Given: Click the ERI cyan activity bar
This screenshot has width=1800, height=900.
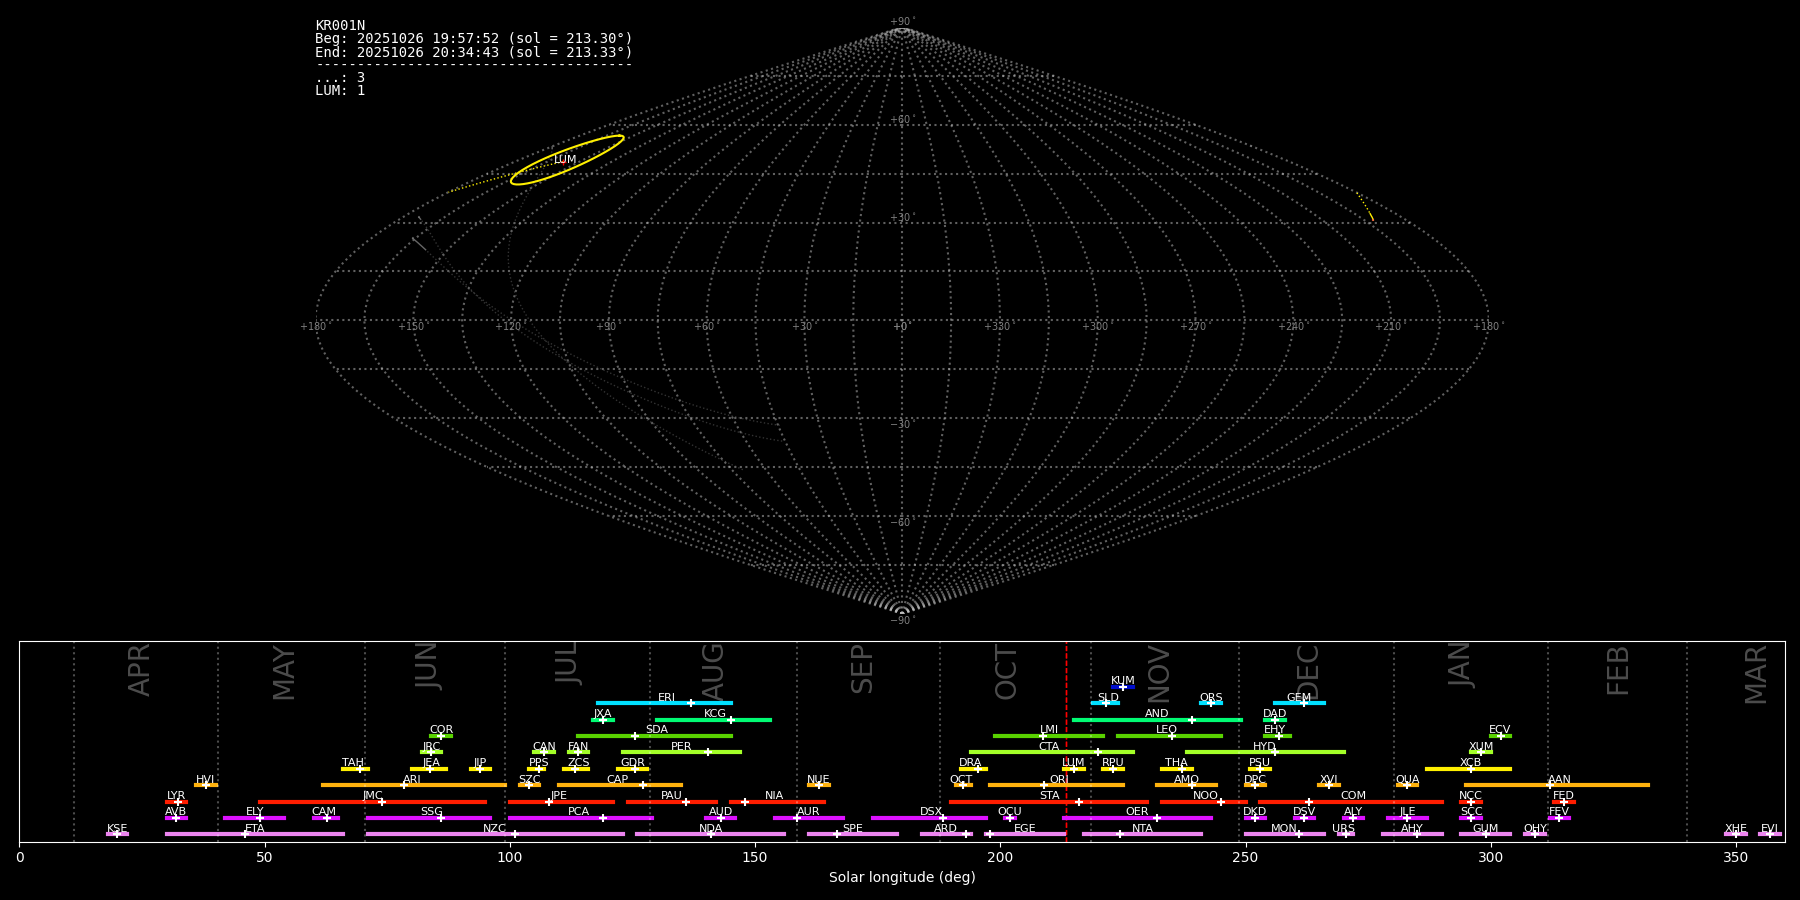Looking at the screenshot, I should coord(664,703).
